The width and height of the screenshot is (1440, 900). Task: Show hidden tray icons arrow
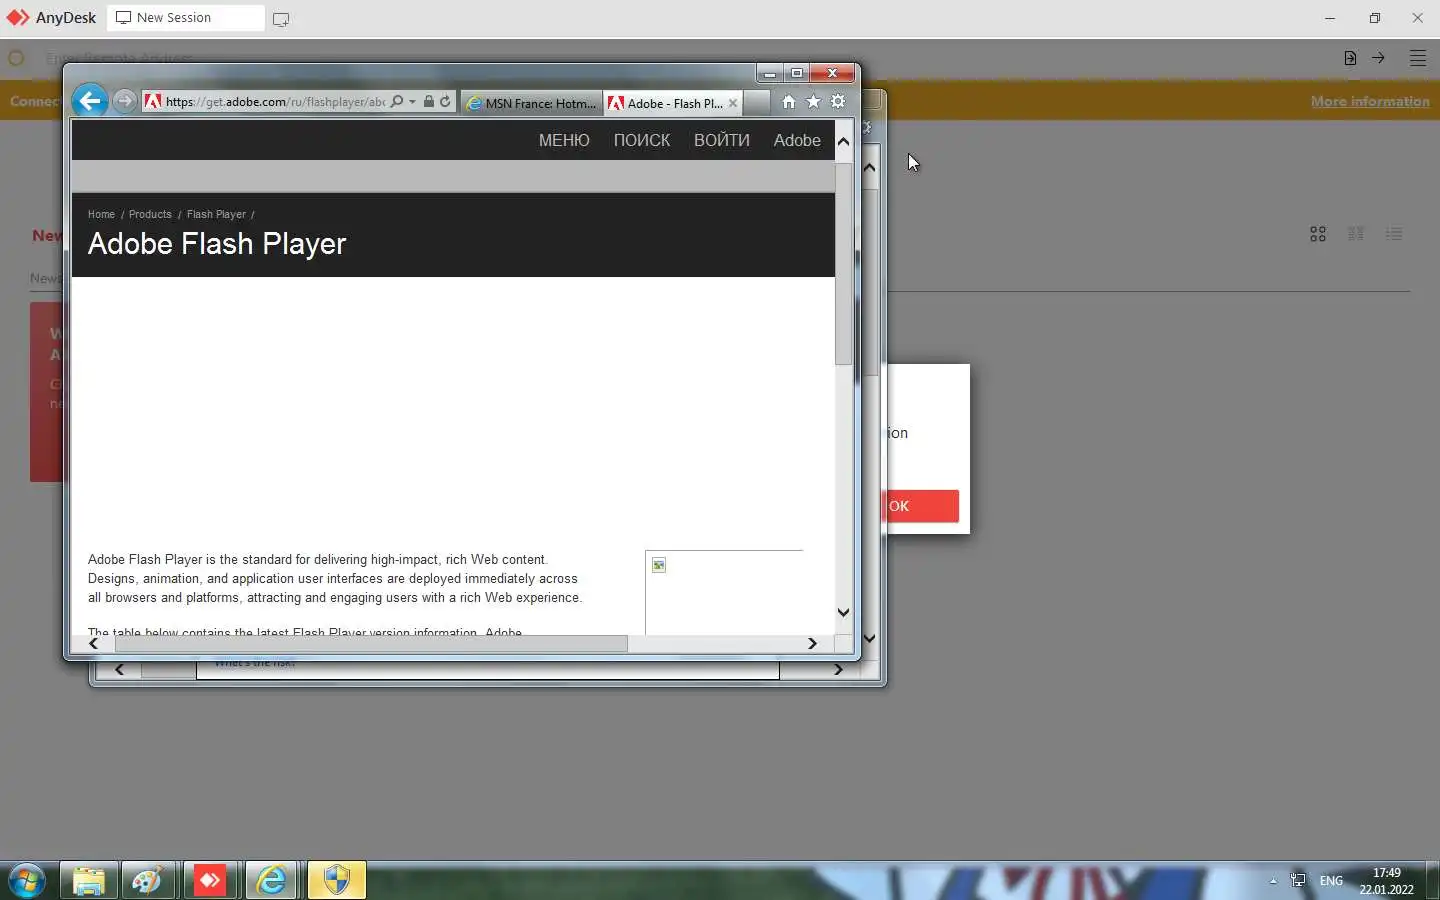[1273, 881]
